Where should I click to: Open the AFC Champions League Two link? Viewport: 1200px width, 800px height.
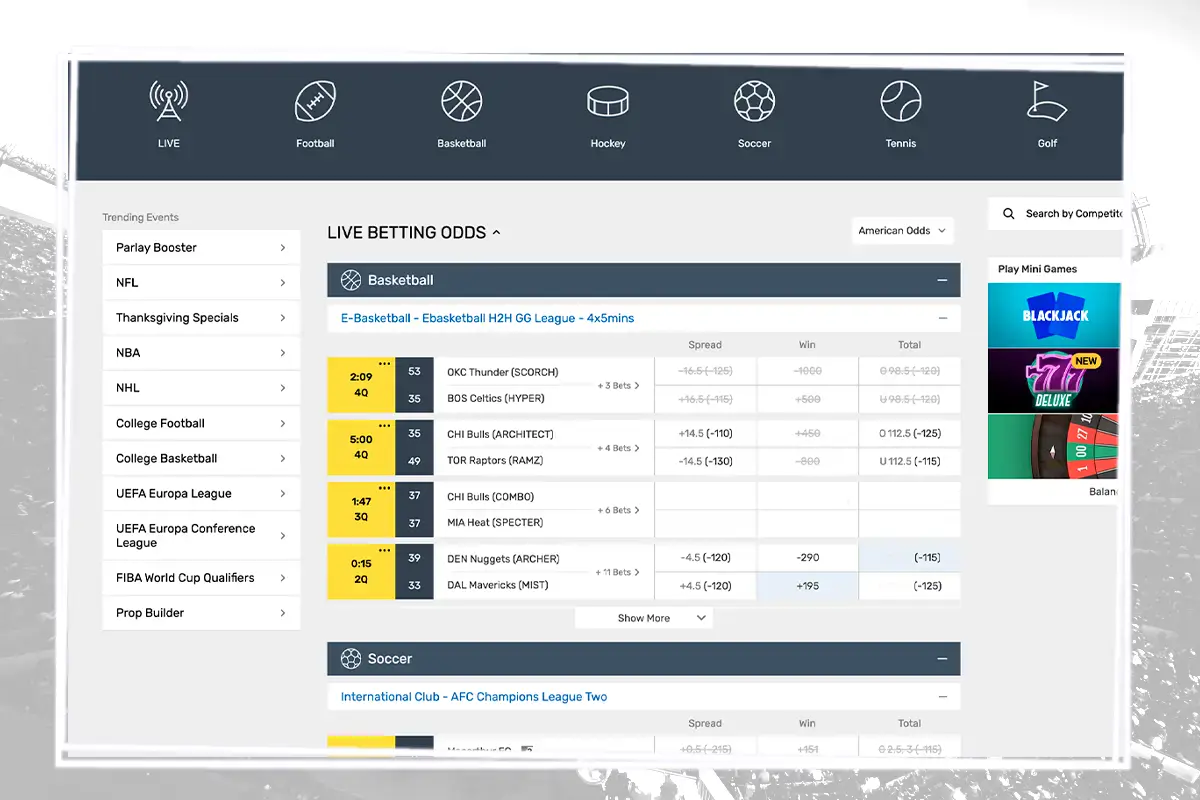pyautogui.click(x=473, y=697)
